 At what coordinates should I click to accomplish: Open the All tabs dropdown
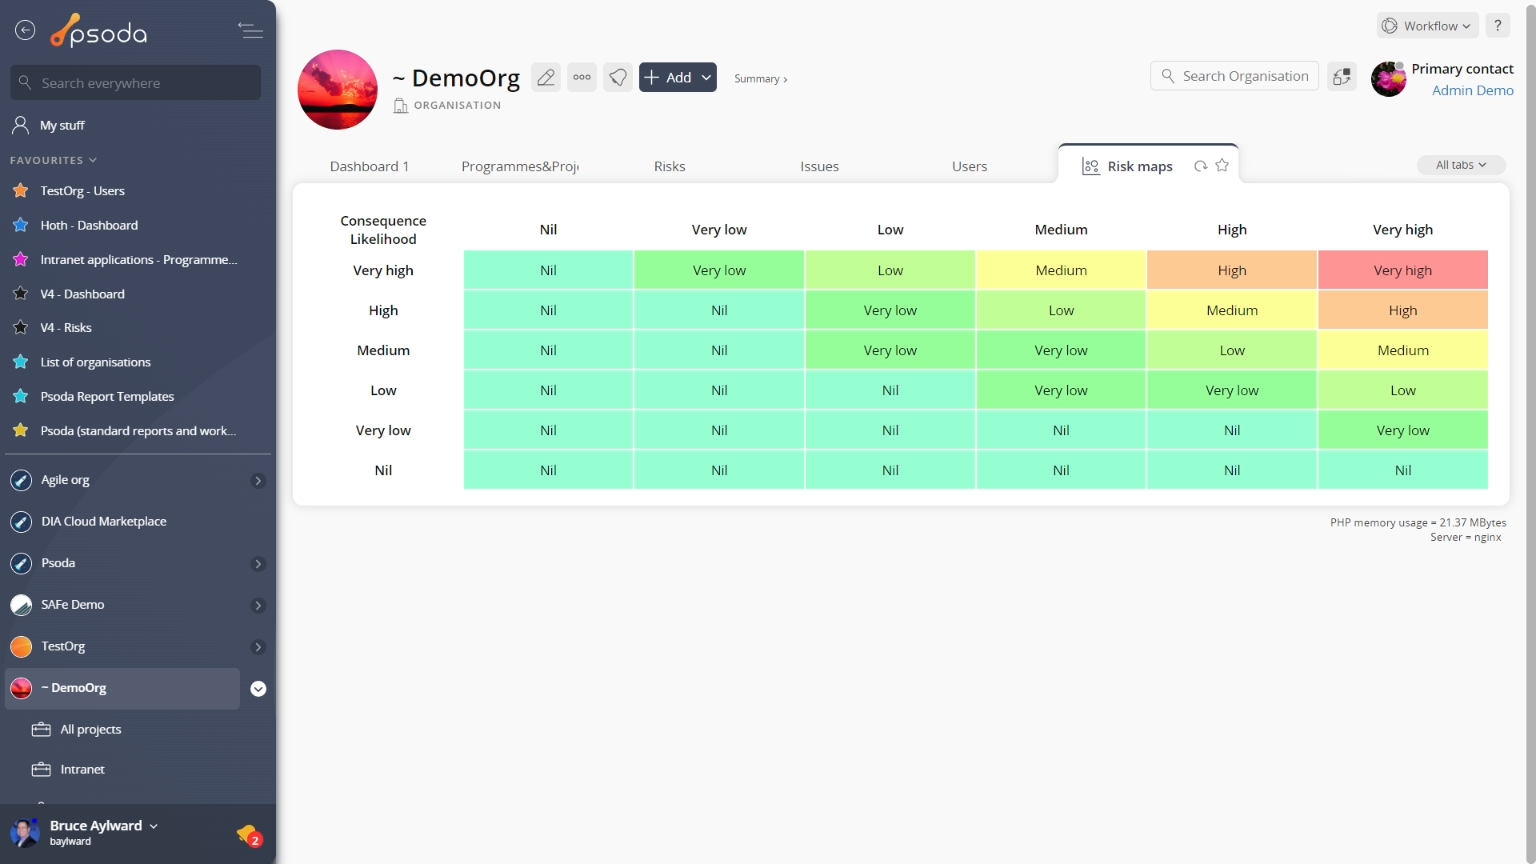pyautogui.click(x=1461, y=165)
